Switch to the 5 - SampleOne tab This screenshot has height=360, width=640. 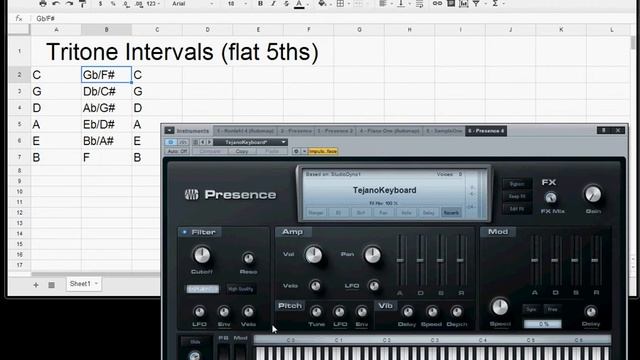coord(444,131)
